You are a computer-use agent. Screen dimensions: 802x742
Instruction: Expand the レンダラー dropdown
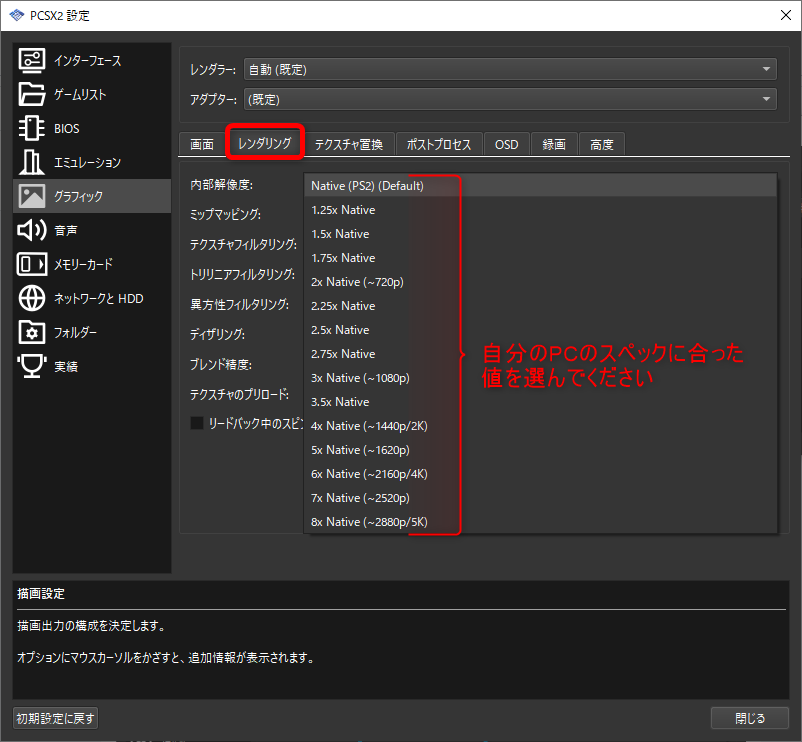(x=510, y=69)
